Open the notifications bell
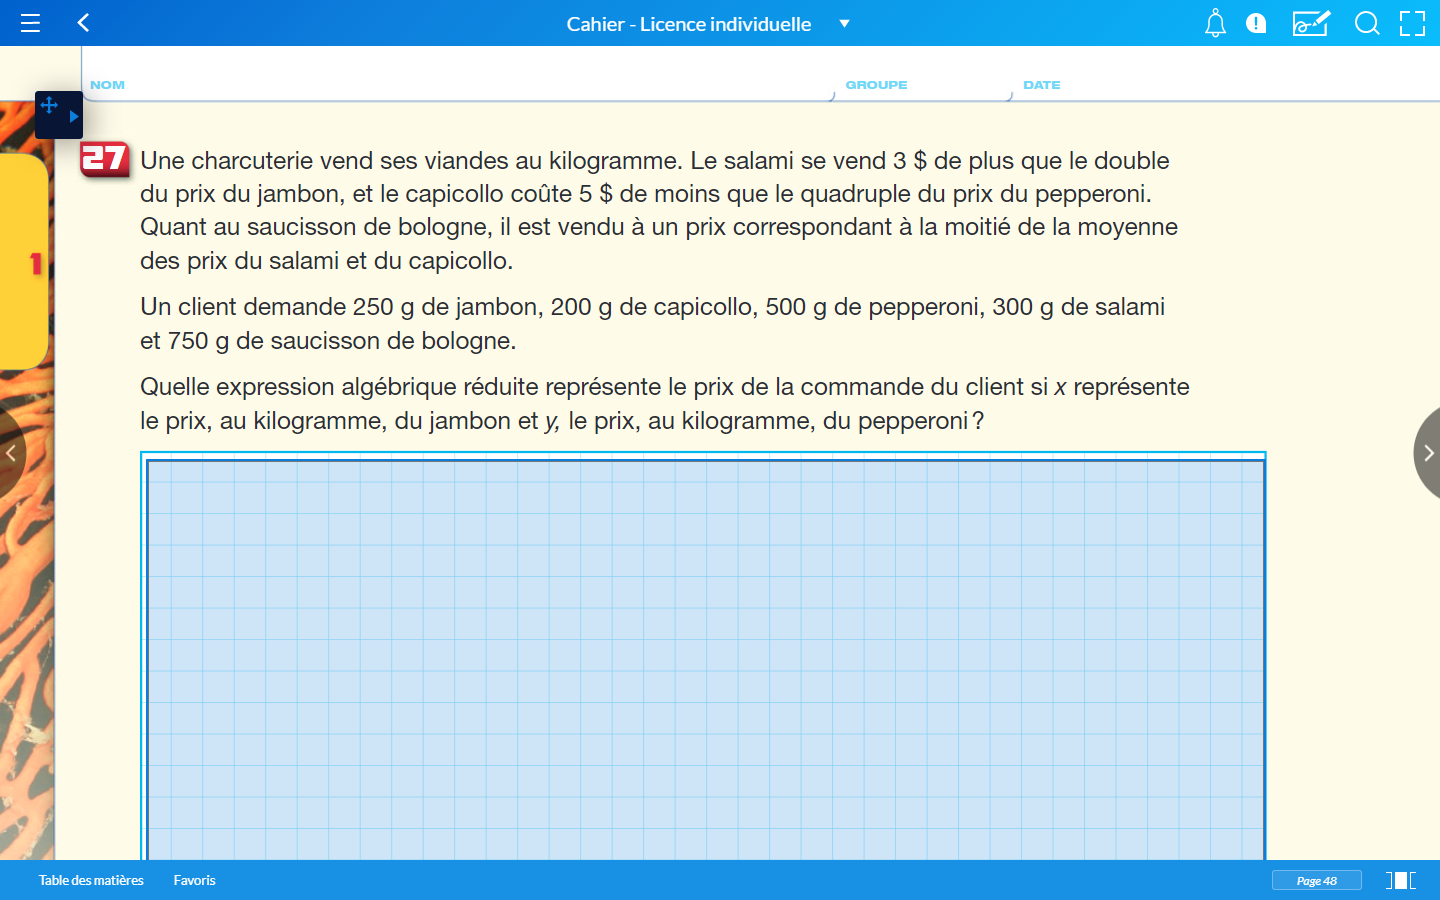1440x900 pixels. 1215,23
